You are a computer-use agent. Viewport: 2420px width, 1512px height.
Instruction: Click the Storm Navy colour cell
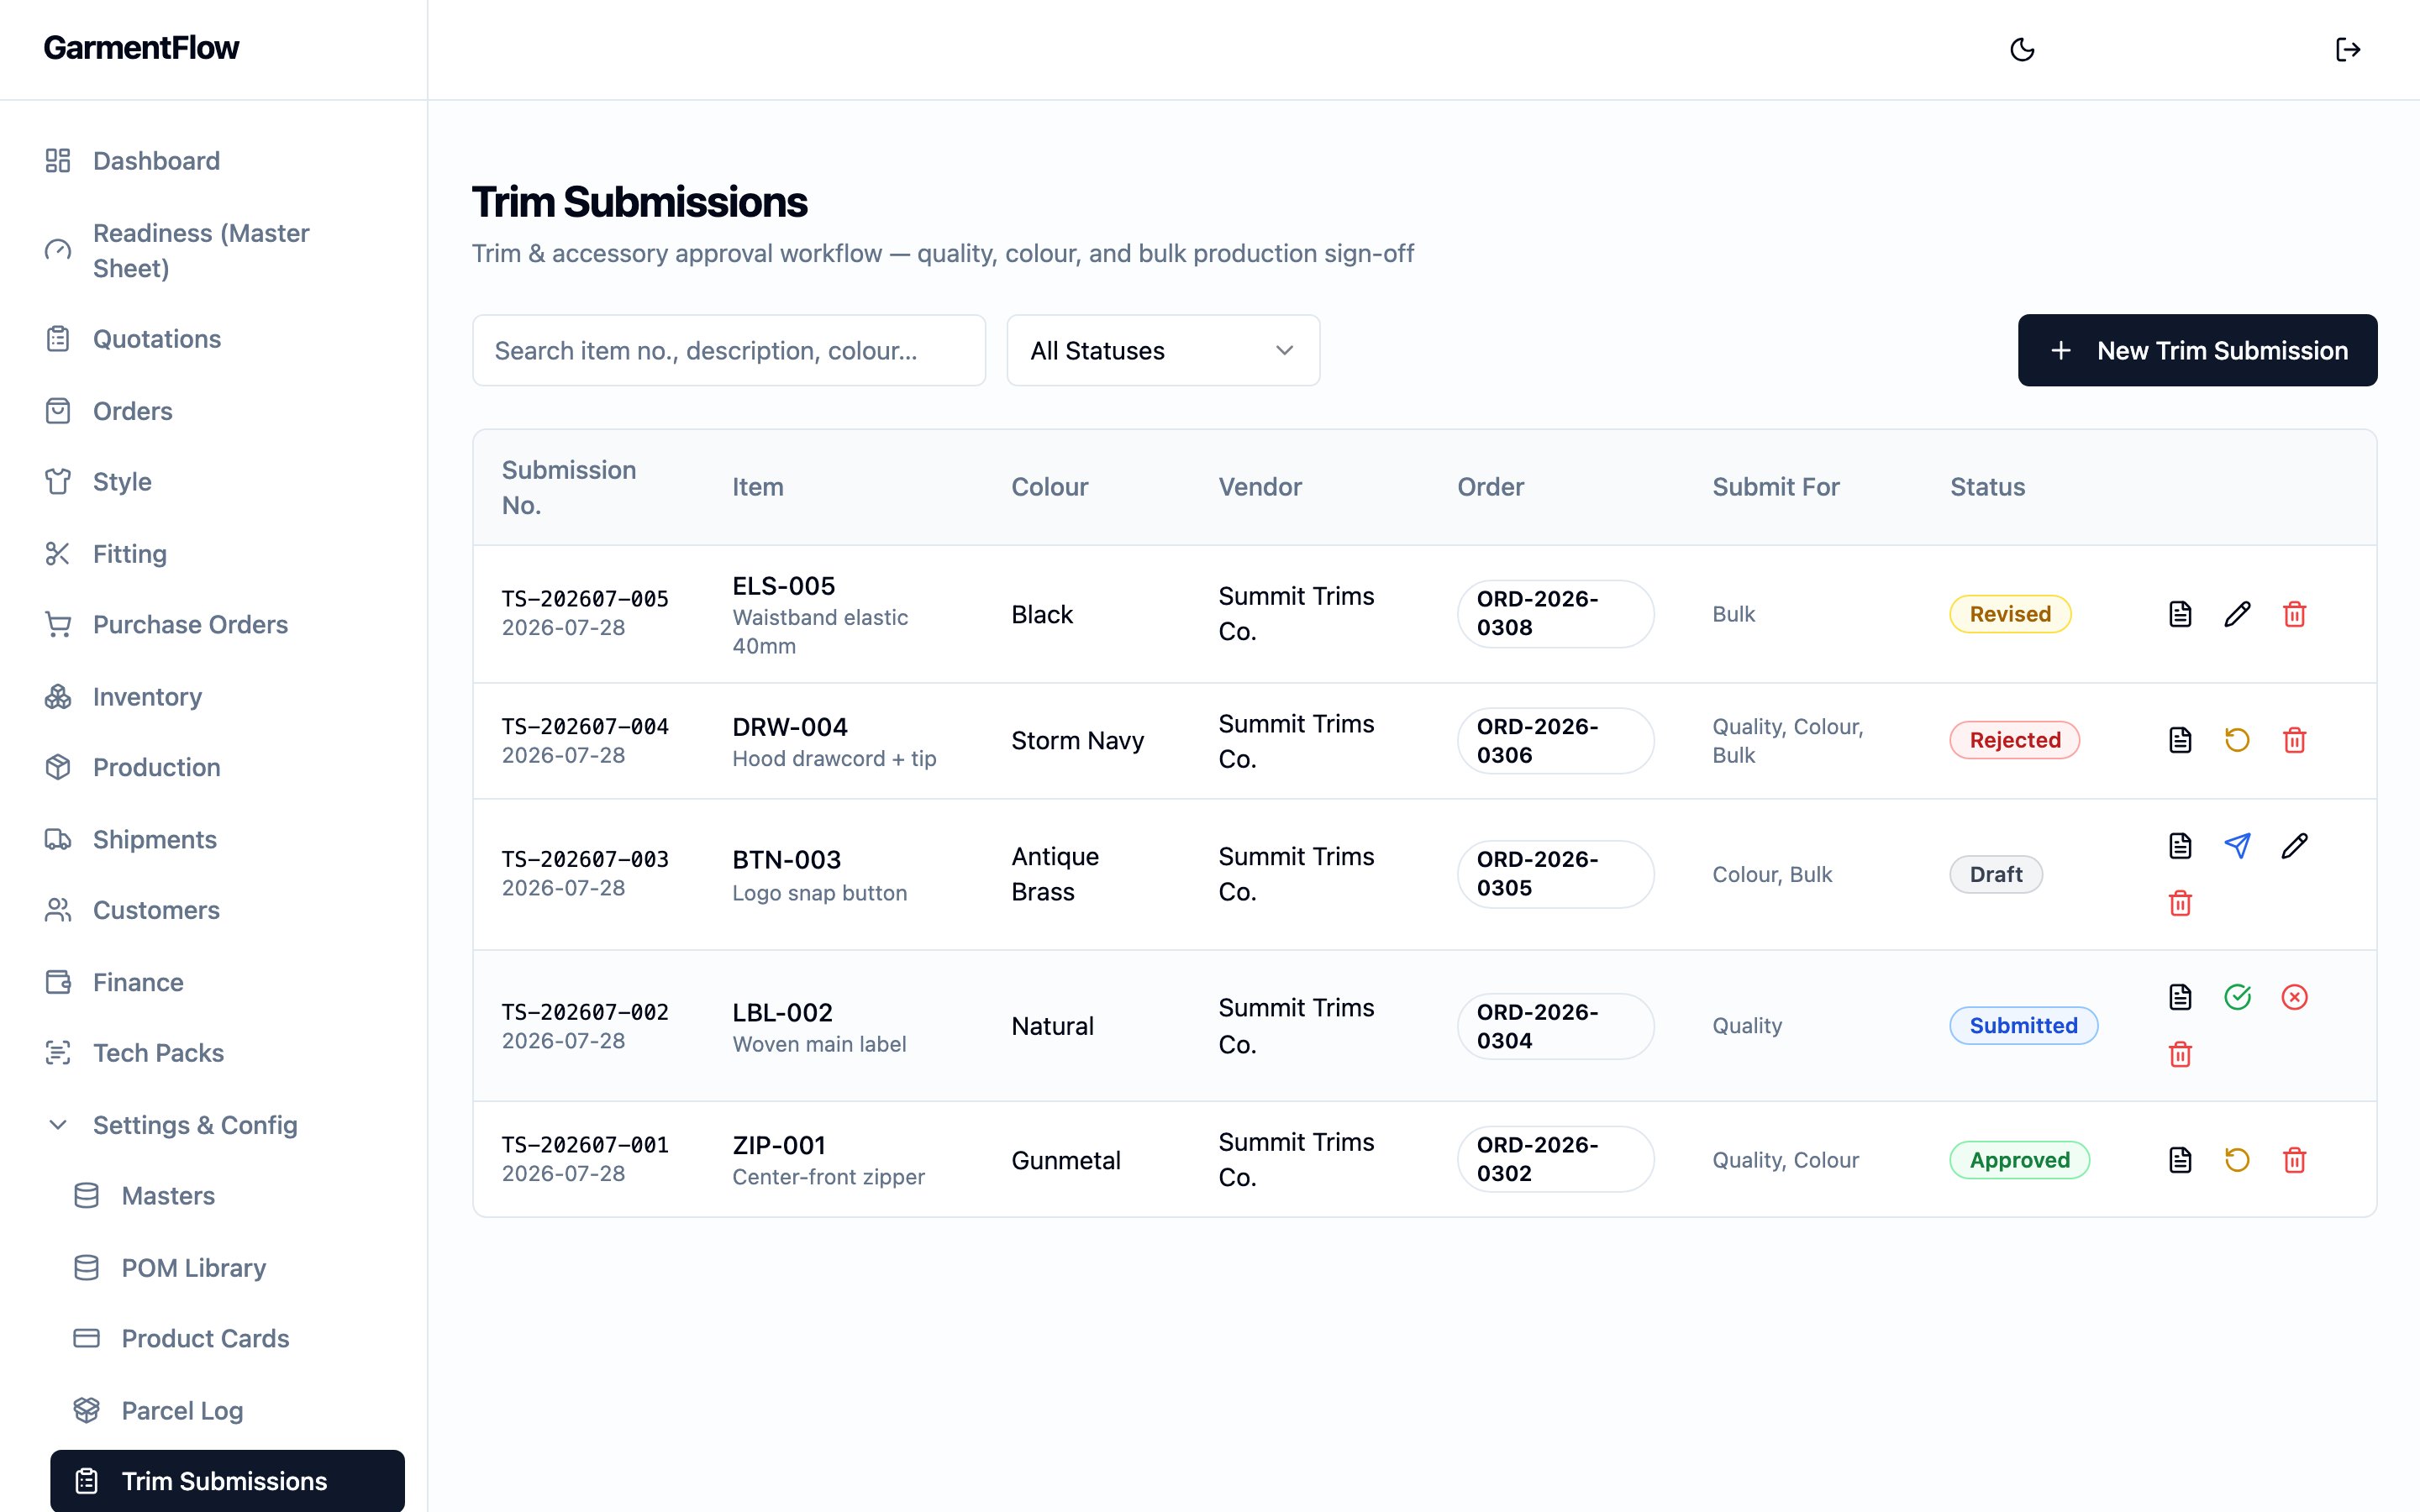click(1077, 741)
